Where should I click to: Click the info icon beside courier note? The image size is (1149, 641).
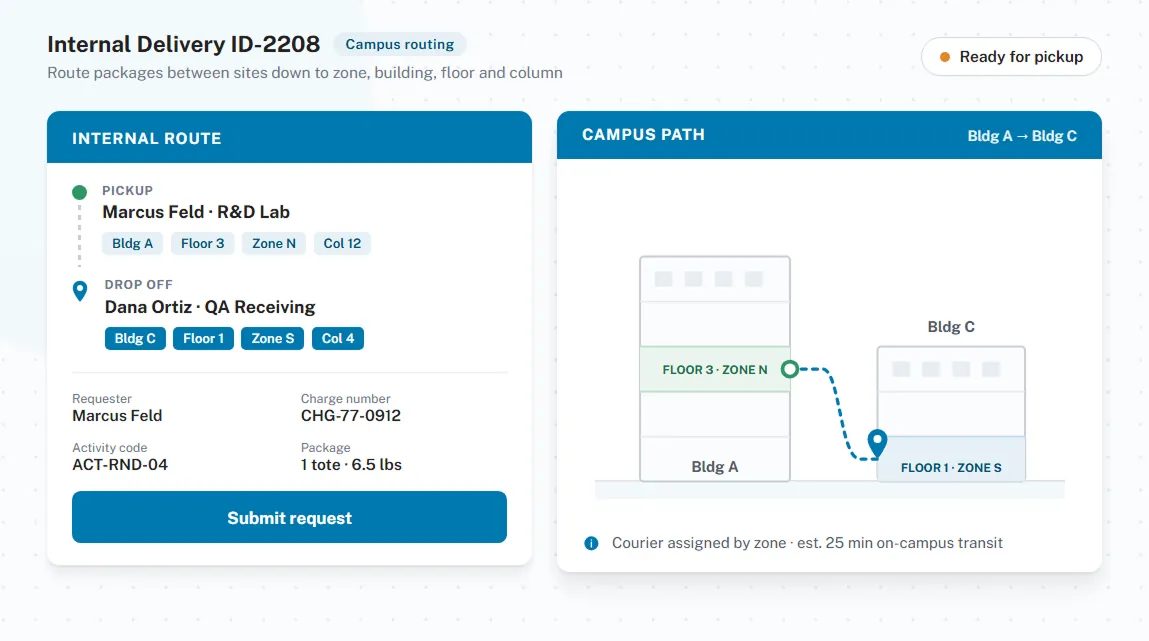(x=591, y=544)
